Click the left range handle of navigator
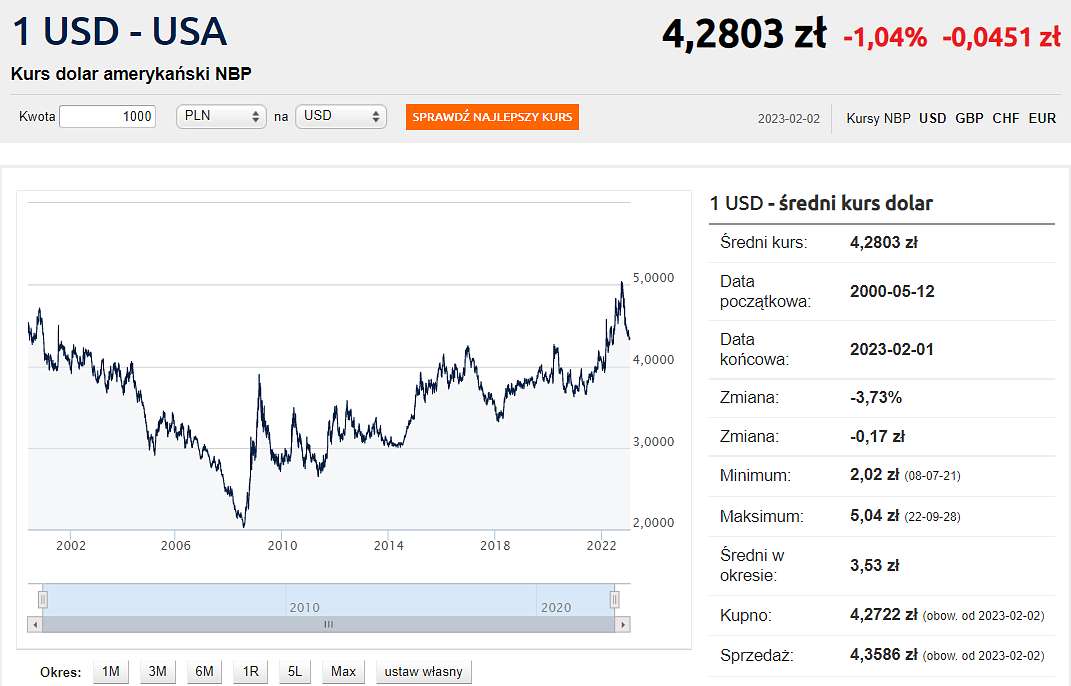This screenshot has height=686, width=1071. (42, 600)
